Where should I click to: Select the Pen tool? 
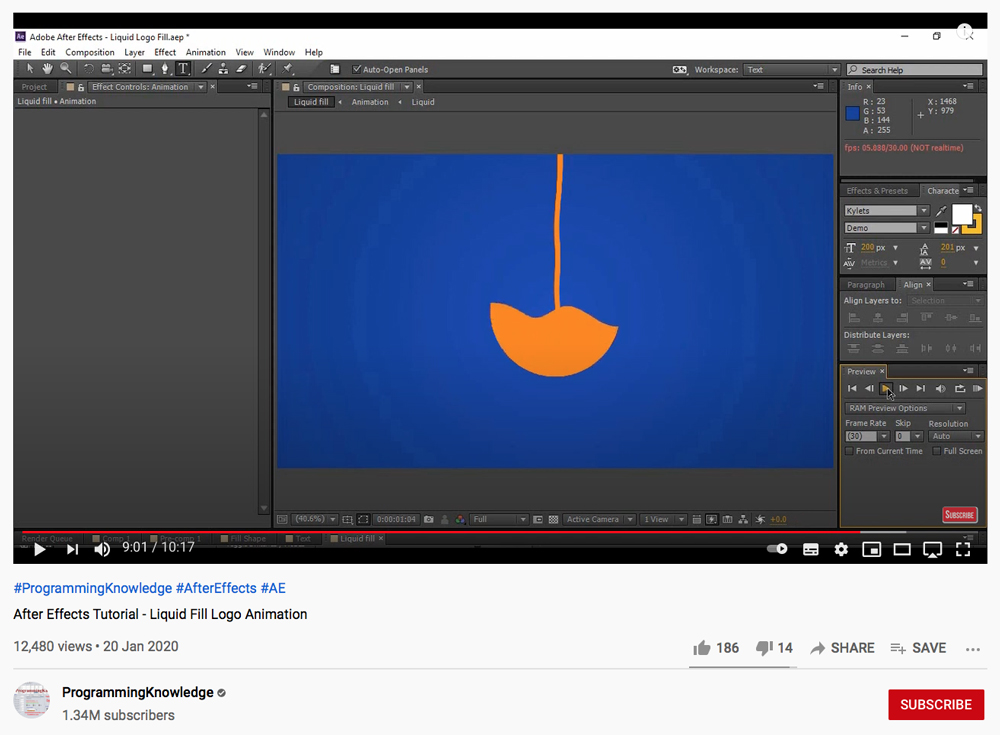(165, 69)
